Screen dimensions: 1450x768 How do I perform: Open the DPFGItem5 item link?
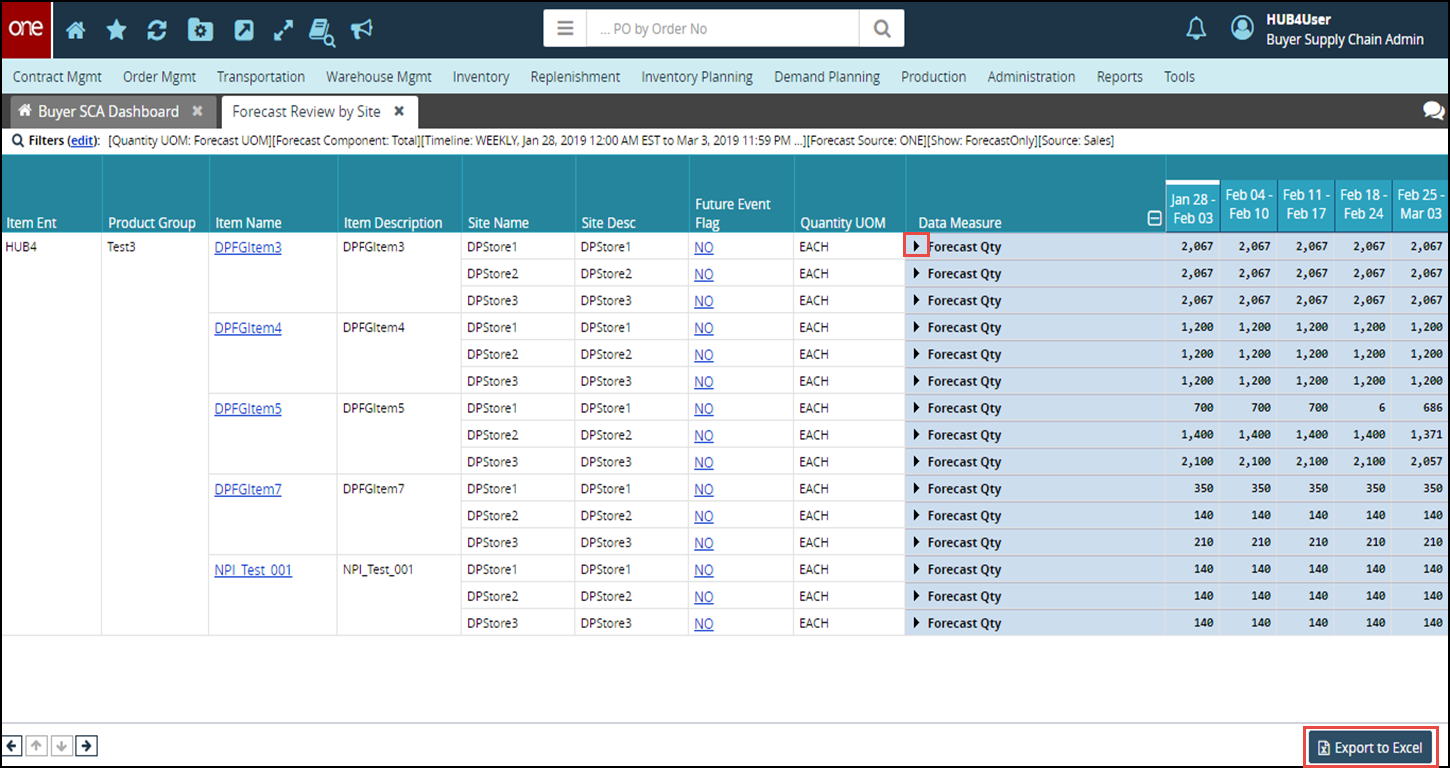[x=248, y=408]
